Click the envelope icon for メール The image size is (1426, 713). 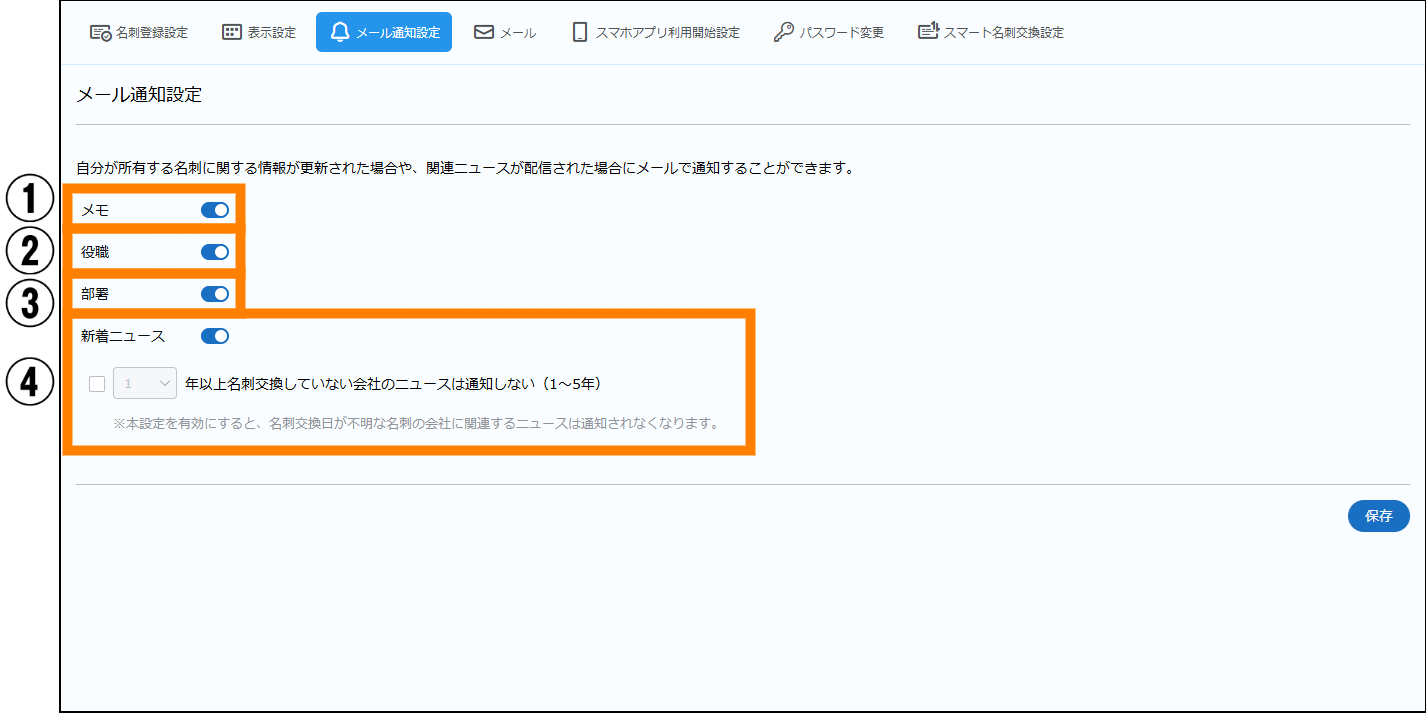tap(484, 32)
